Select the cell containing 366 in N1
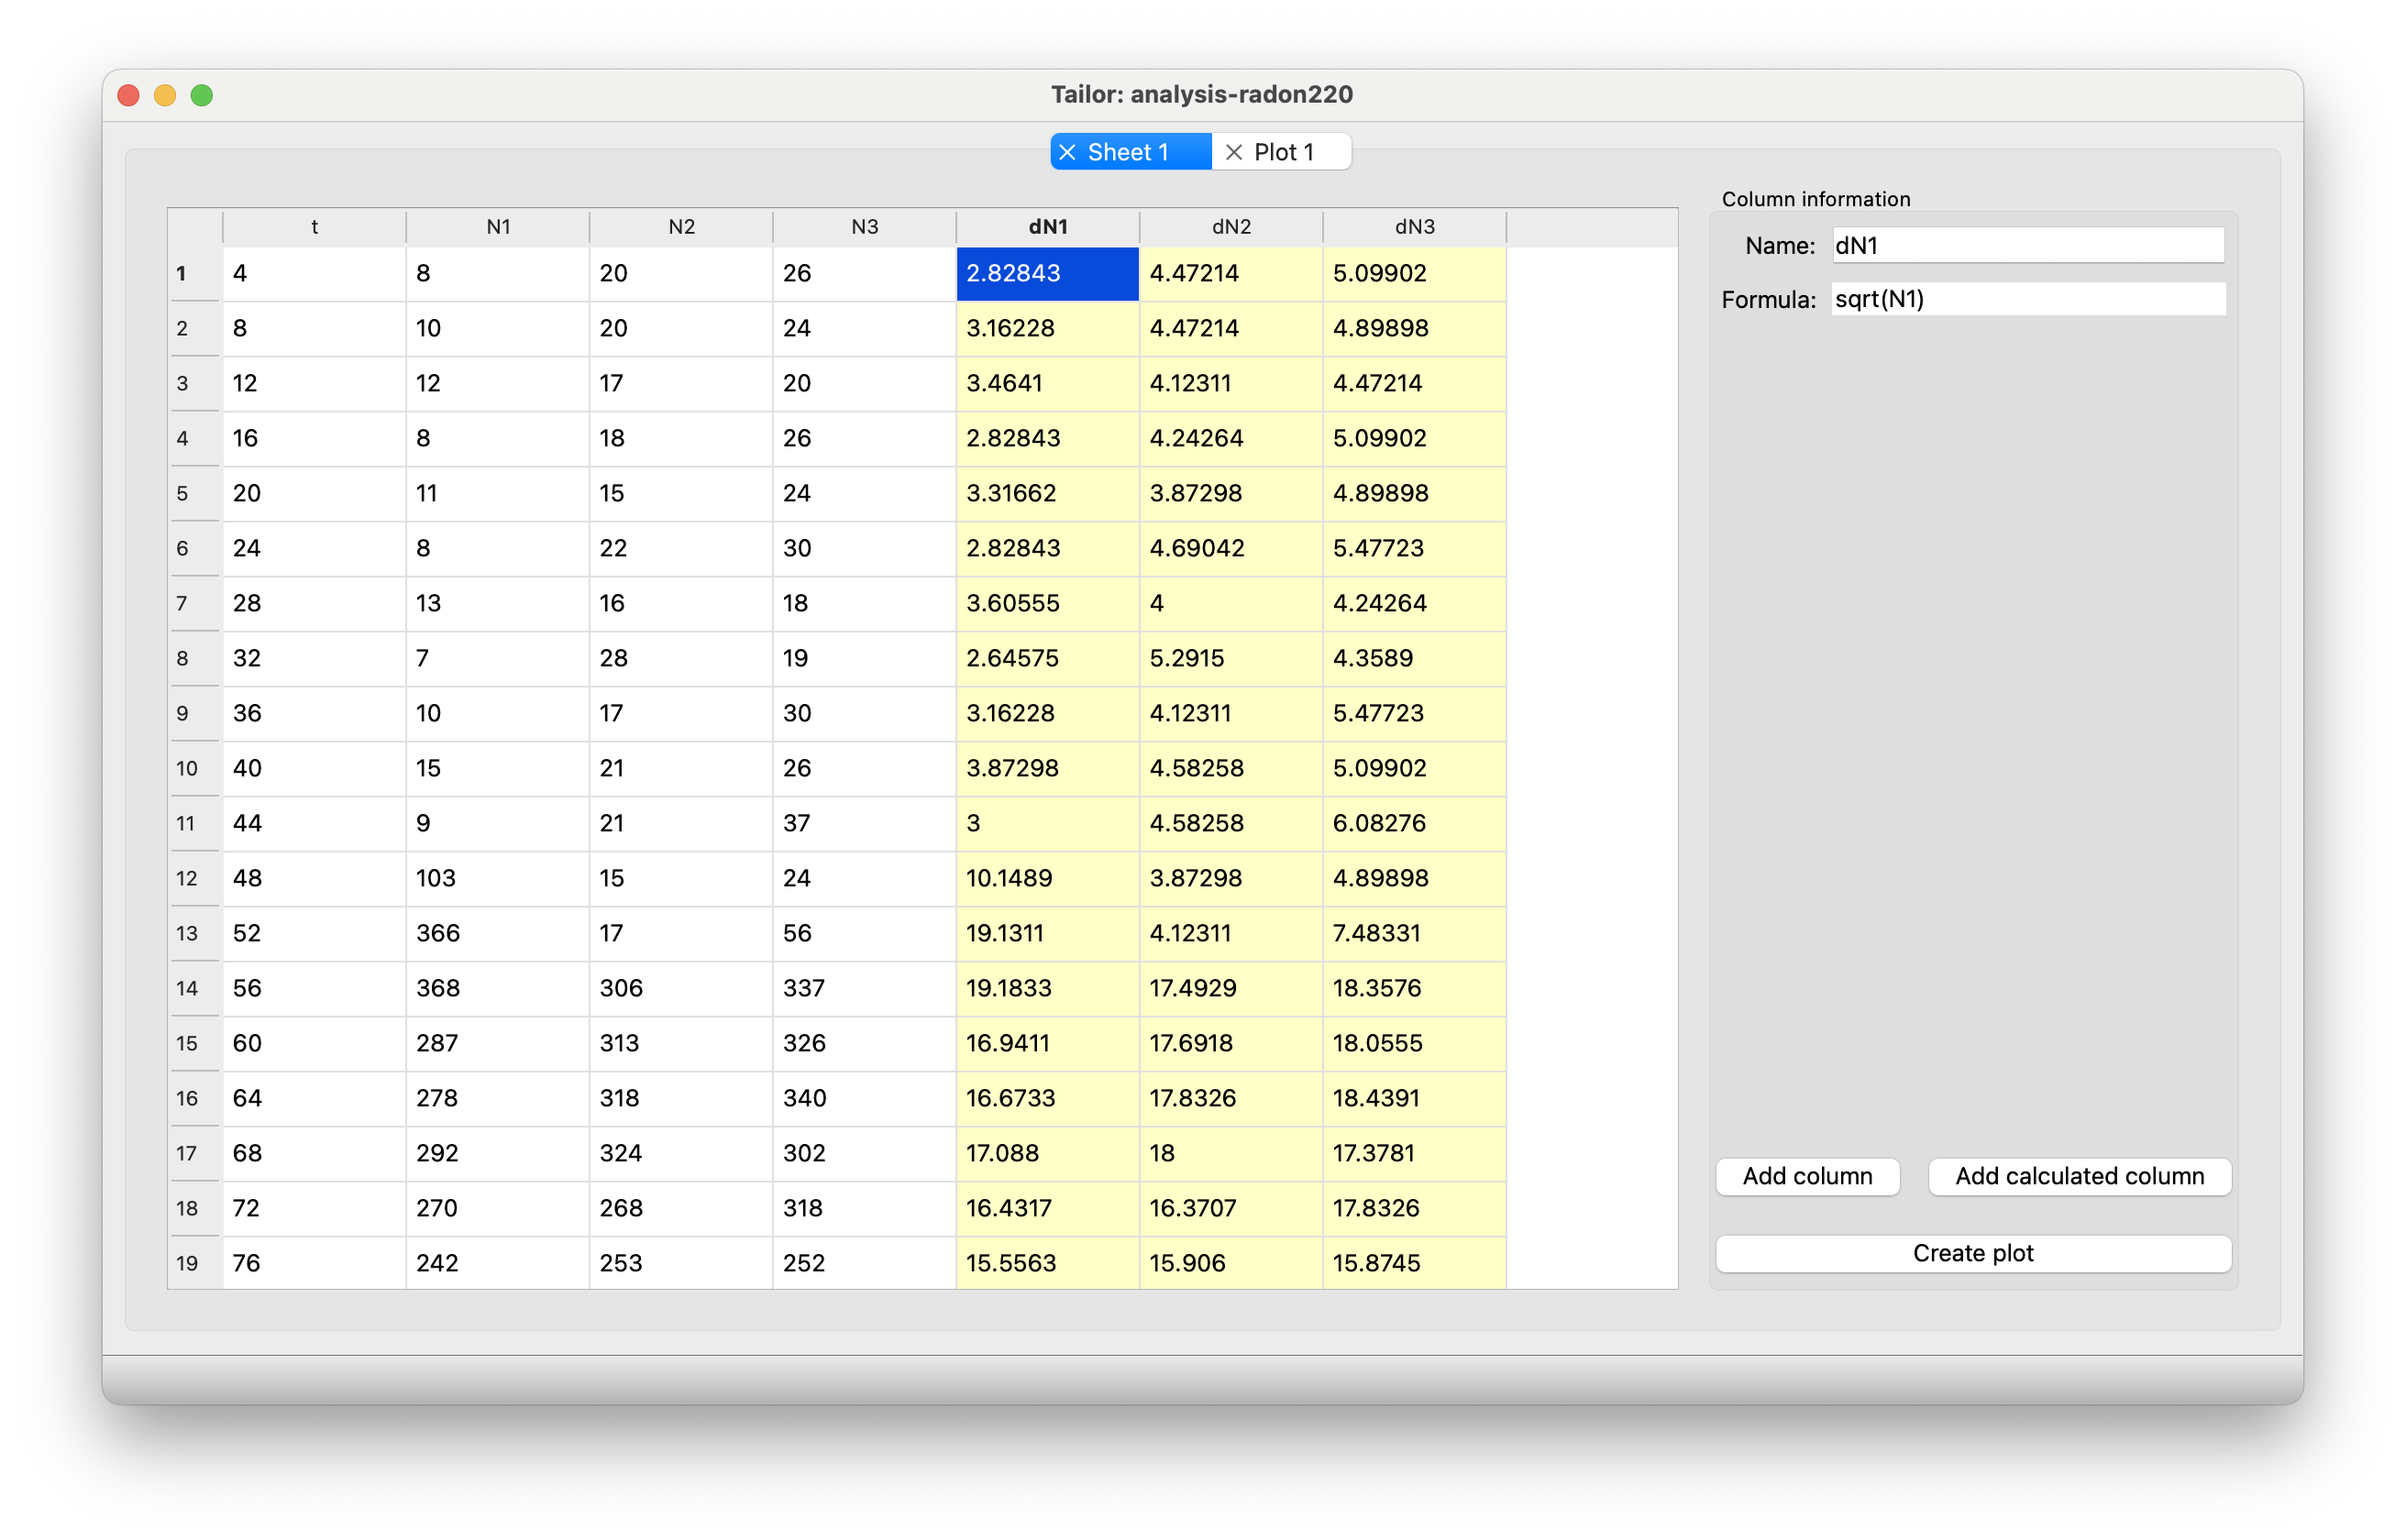This screenshot has width=2406, height=1540. coord(497,932)
